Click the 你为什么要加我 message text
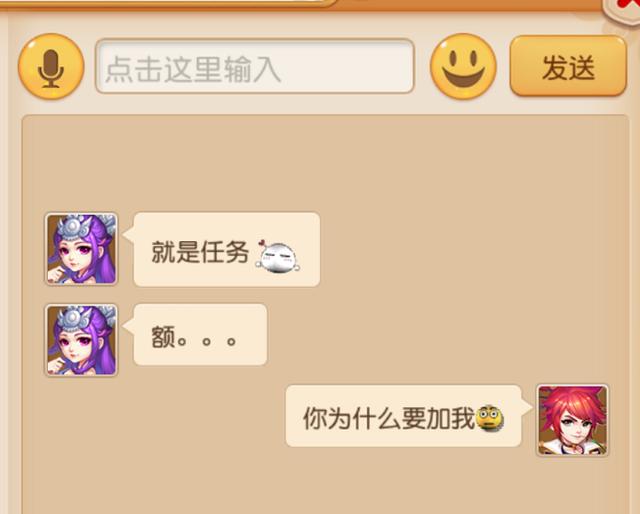The width and height of the screenshot is (640, 514). 389,418
